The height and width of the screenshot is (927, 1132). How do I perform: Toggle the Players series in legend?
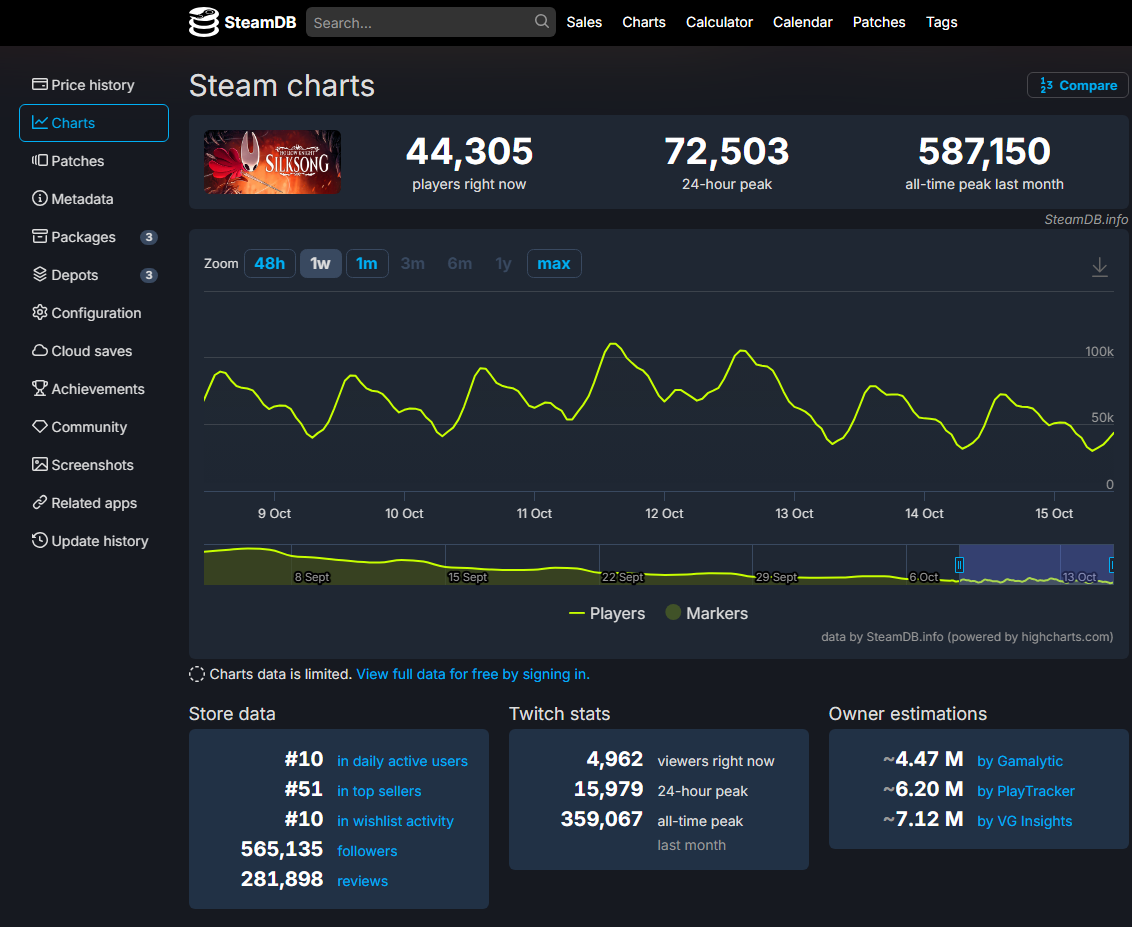click(607, 614)
